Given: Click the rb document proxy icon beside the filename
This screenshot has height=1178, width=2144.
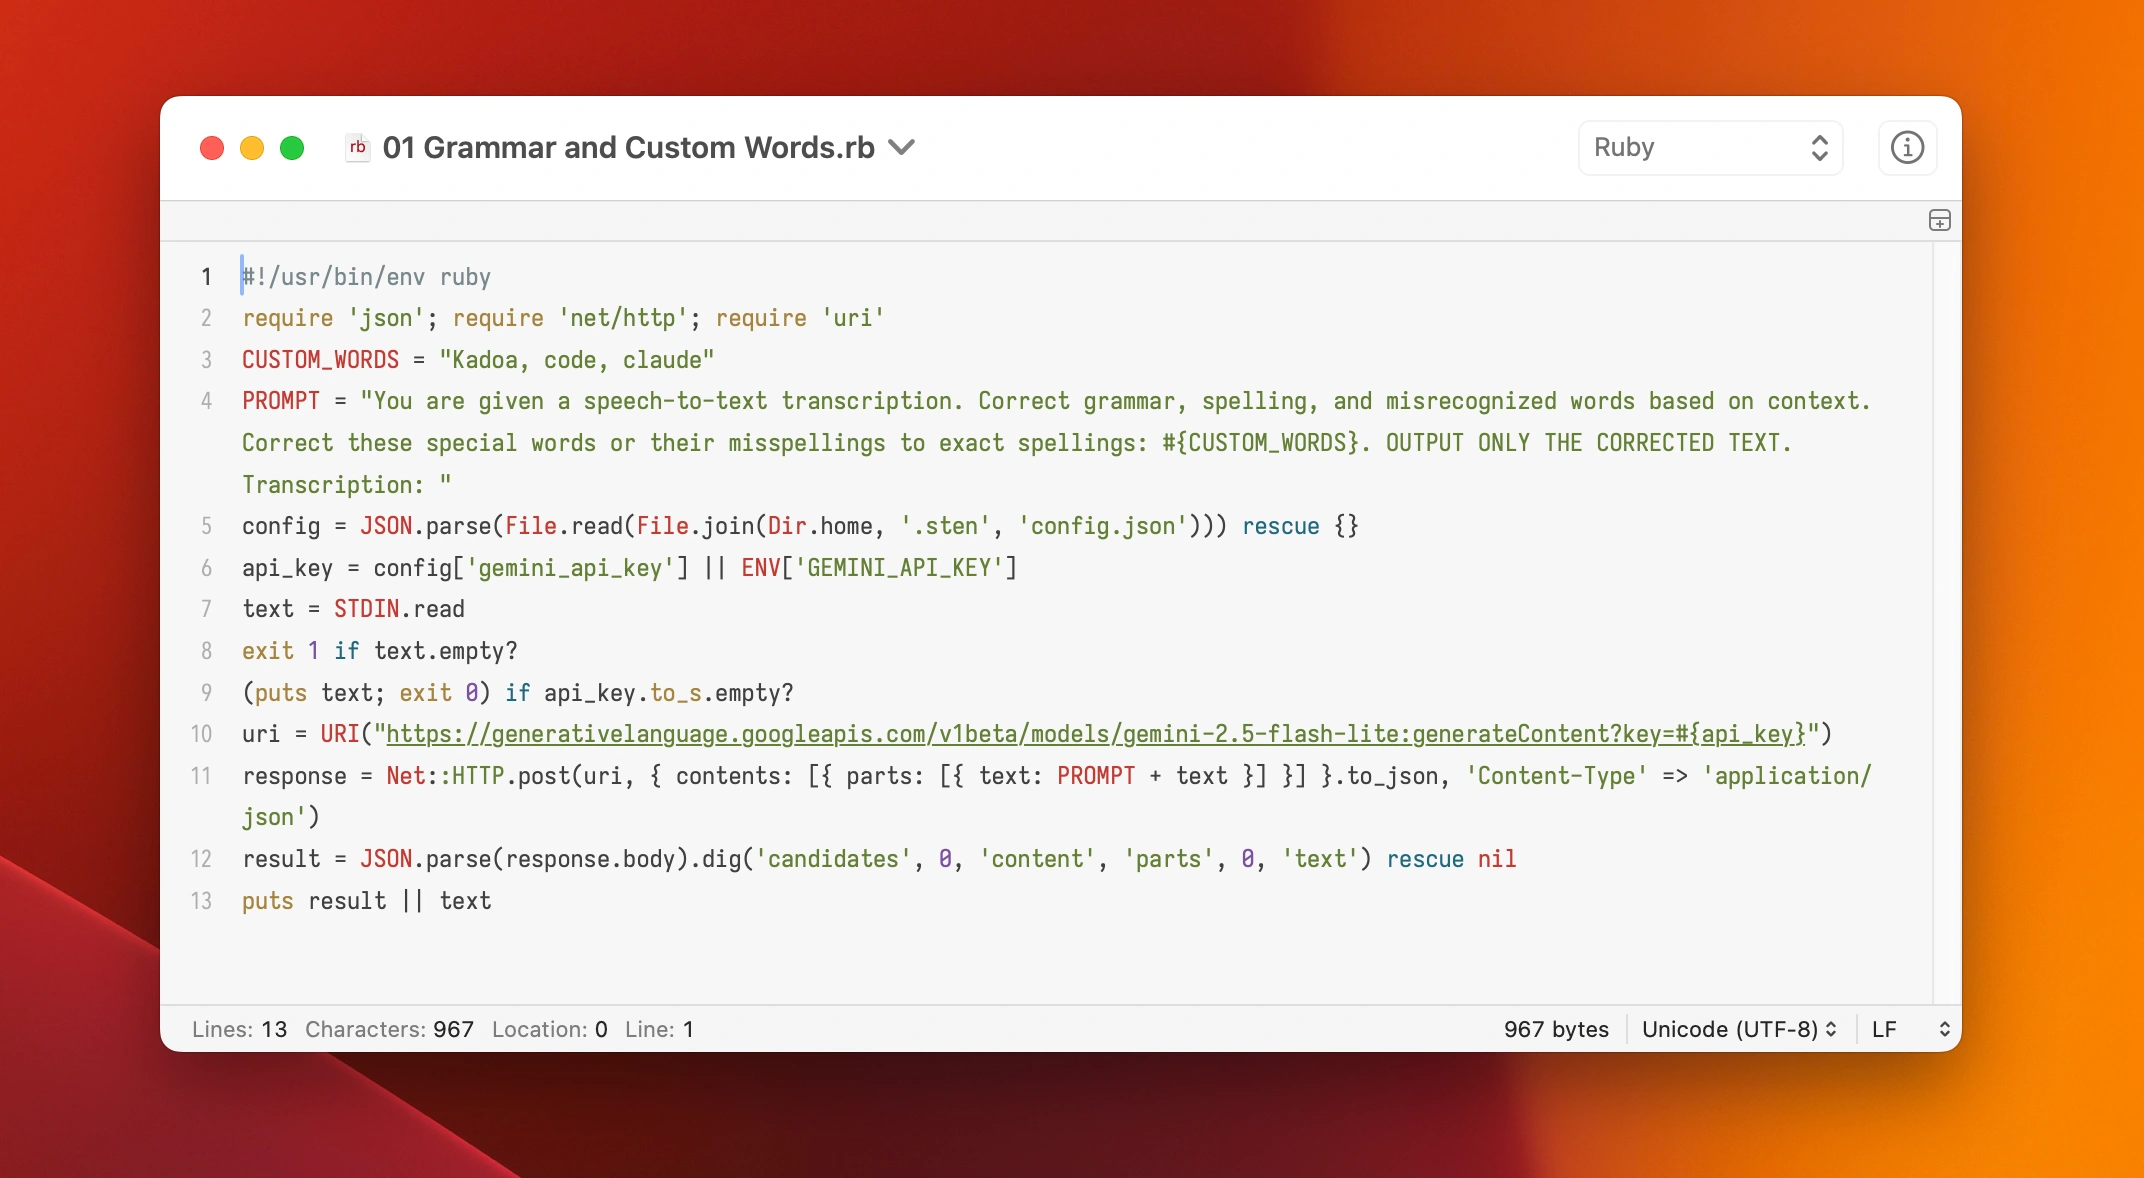Looking at the screenshot, I should tap(358, 147).
